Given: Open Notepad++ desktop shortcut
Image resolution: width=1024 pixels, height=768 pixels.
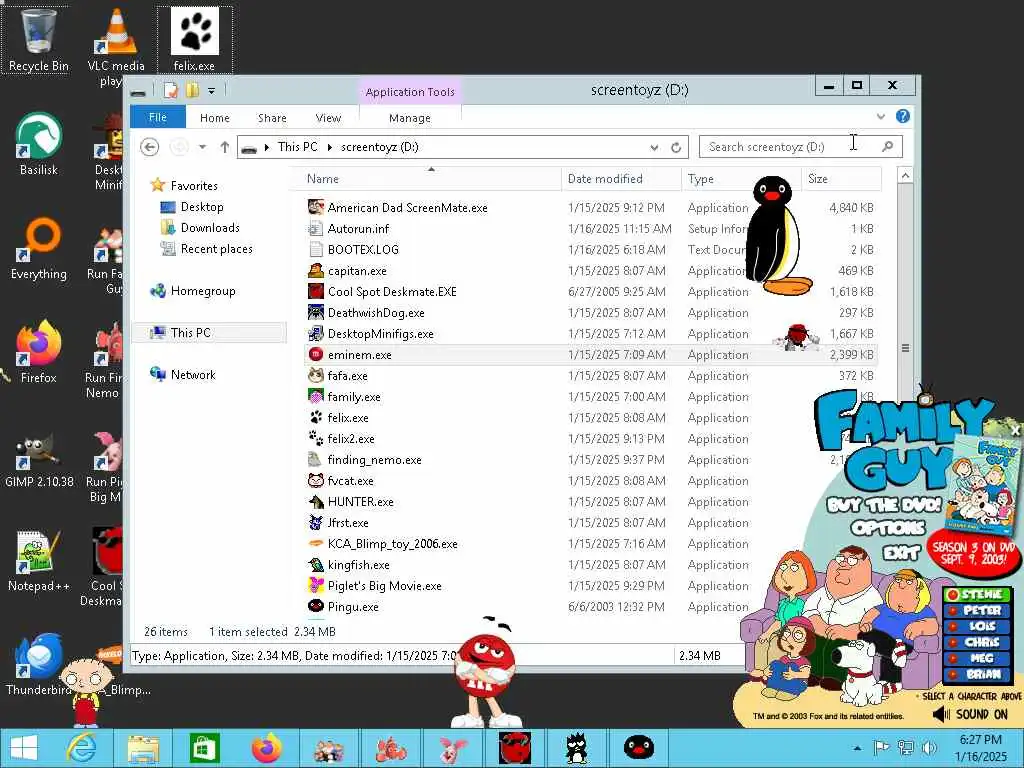Looking at the screenshot, I should coord(39,560).
